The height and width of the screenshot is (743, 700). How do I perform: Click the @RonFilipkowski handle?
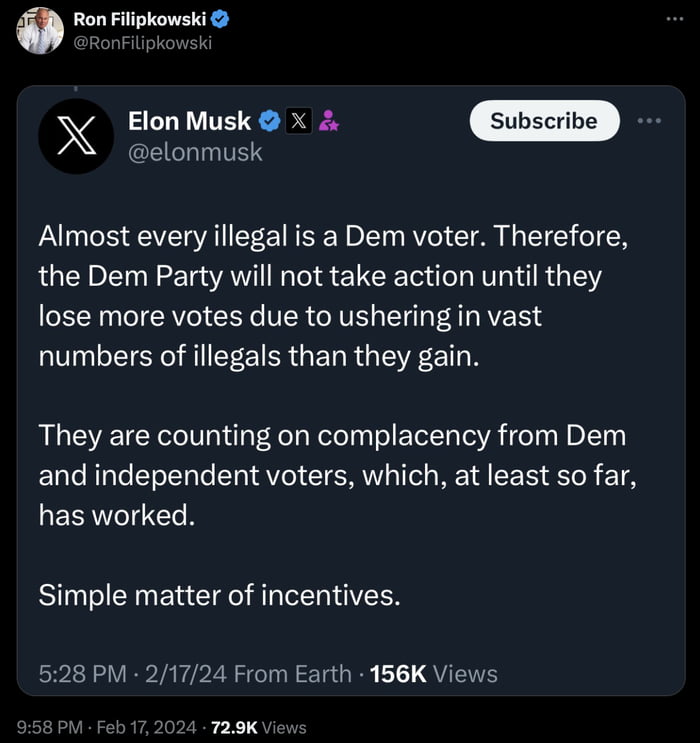tap(143, 42)
